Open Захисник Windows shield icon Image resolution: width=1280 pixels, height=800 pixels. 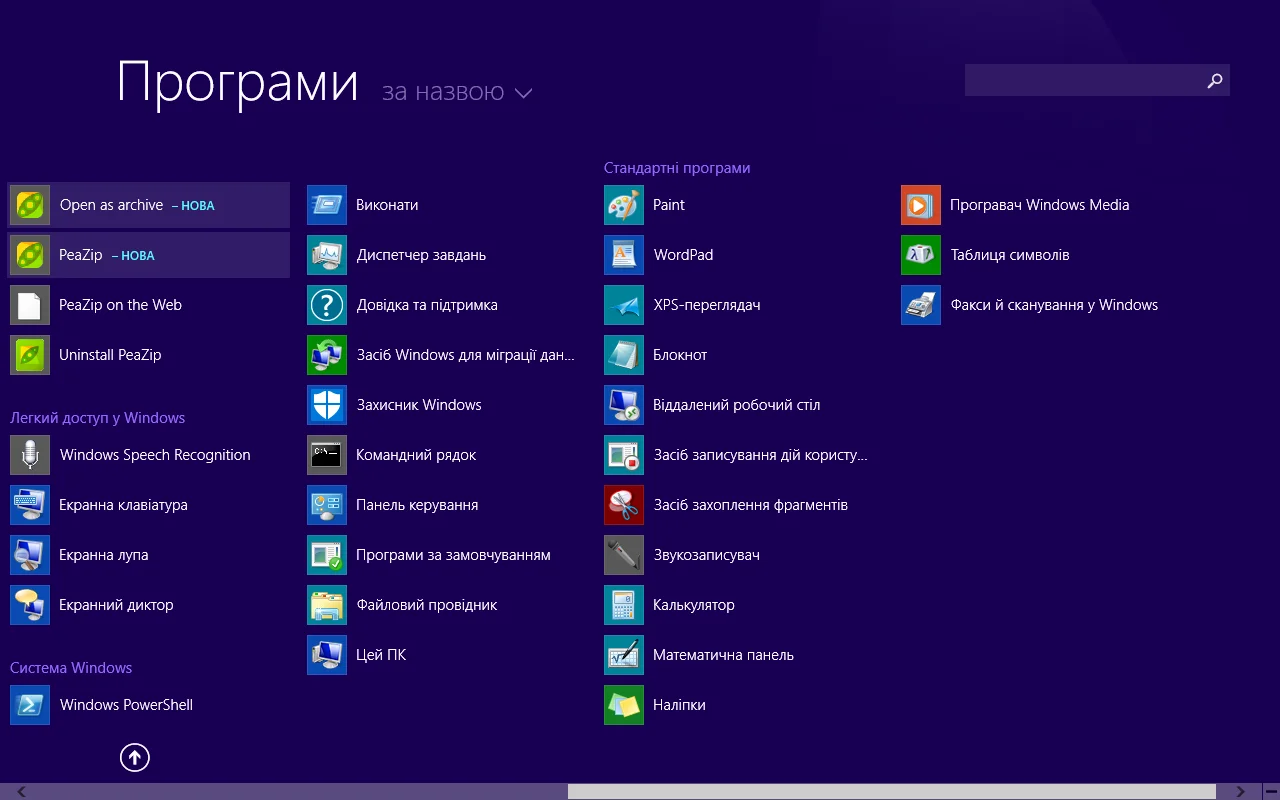(x=327, y=405)
